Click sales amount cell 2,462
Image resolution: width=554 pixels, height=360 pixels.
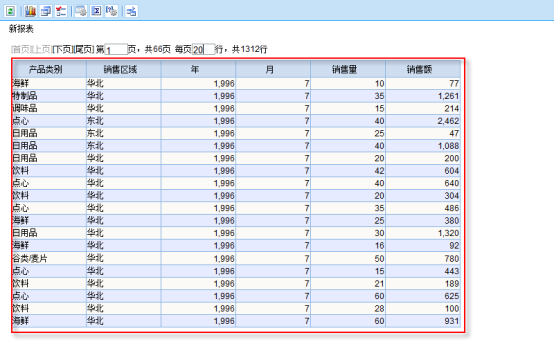click(423, 121)
